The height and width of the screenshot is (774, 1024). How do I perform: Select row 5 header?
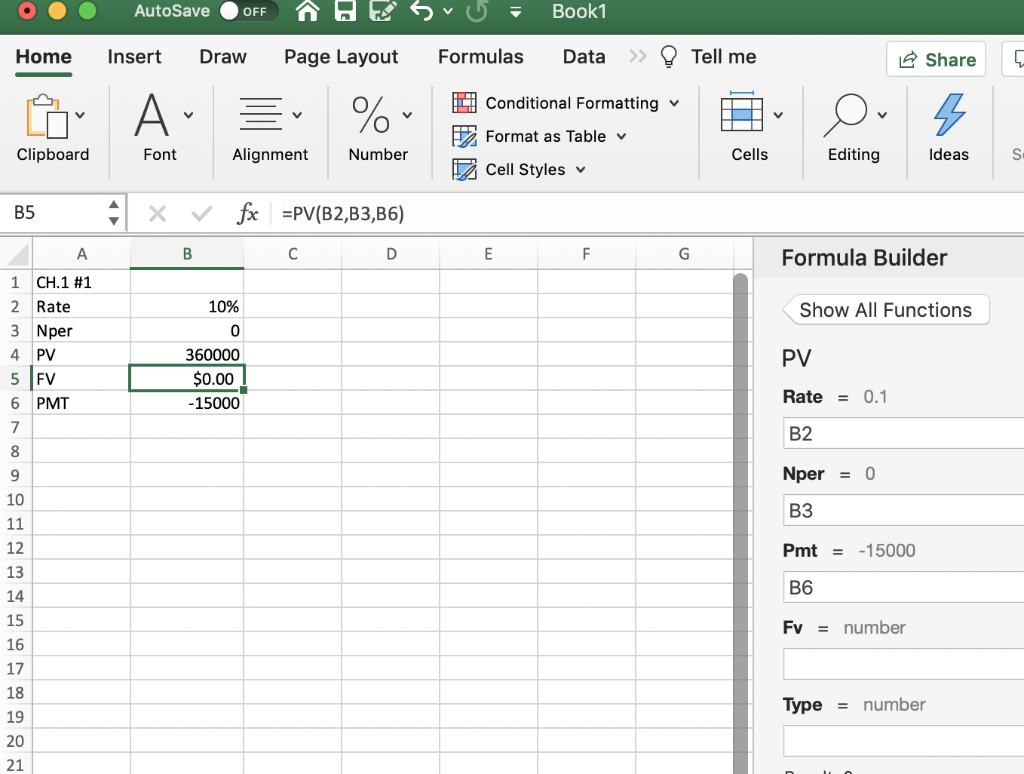tap(15, 379)
